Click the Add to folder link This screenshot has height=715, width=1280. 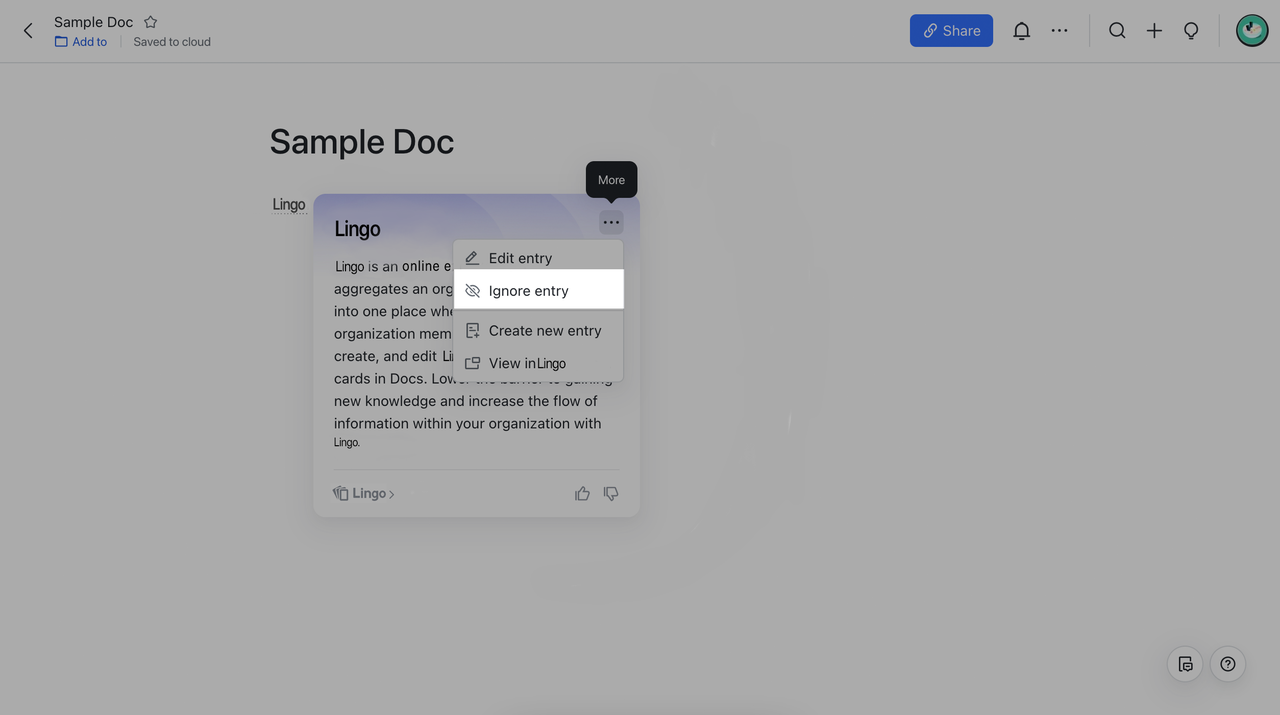pos(81,42)
